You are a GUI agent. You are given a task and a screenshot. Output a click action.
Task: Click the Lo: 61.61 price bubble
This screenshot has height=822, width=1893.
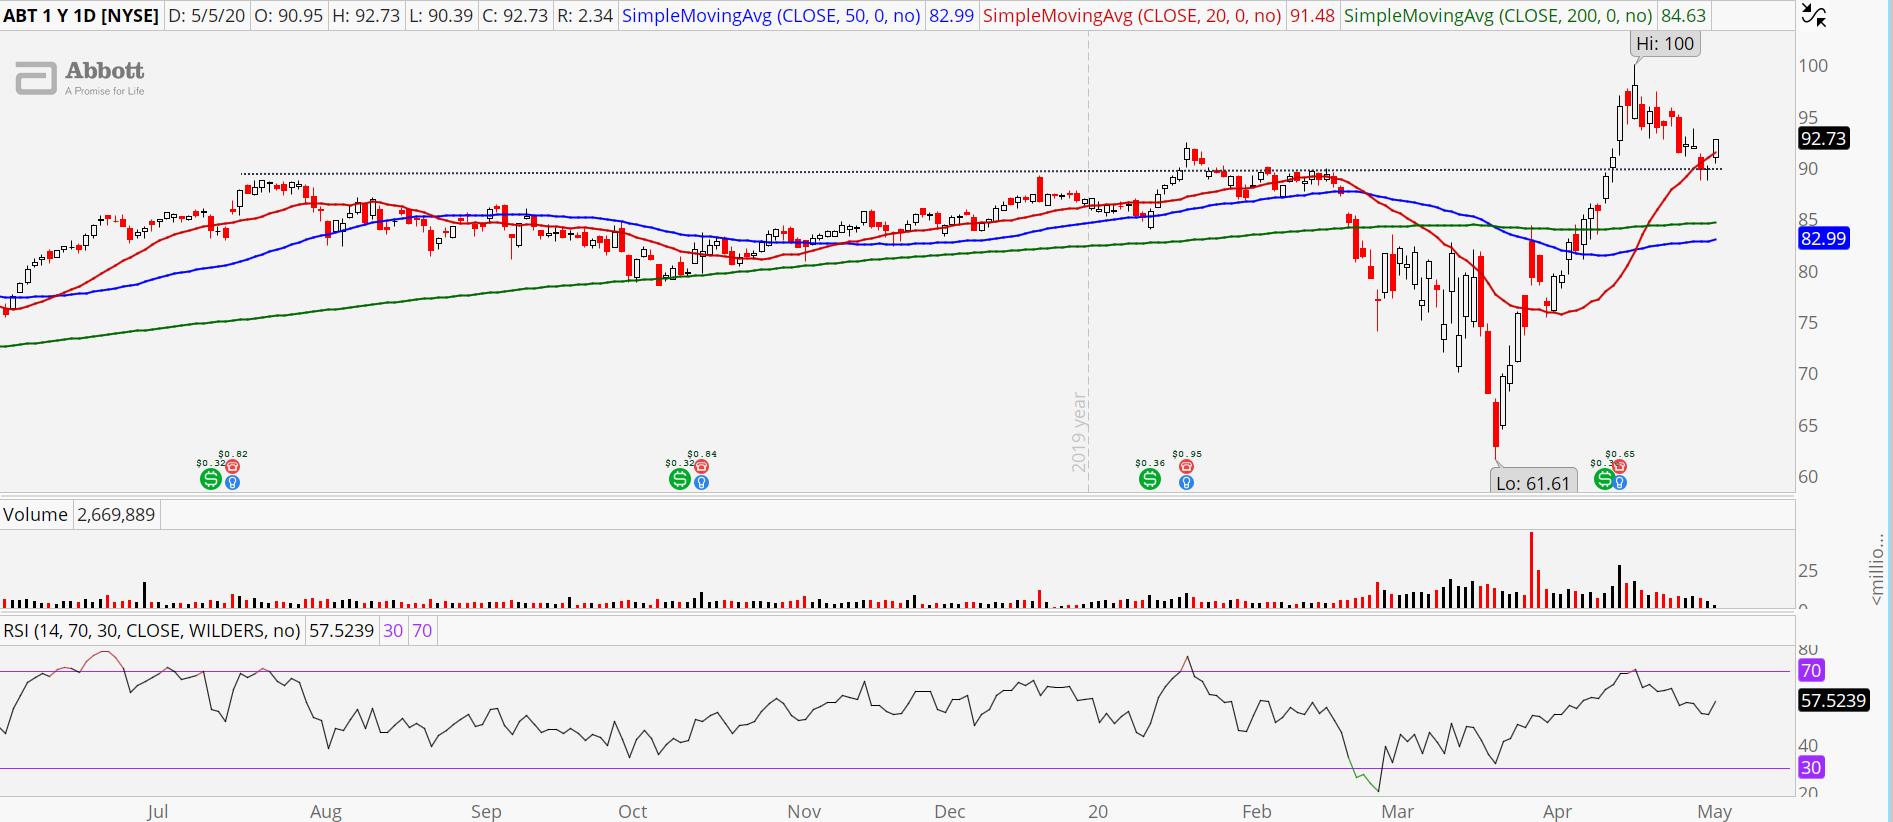coord(1533,483)
